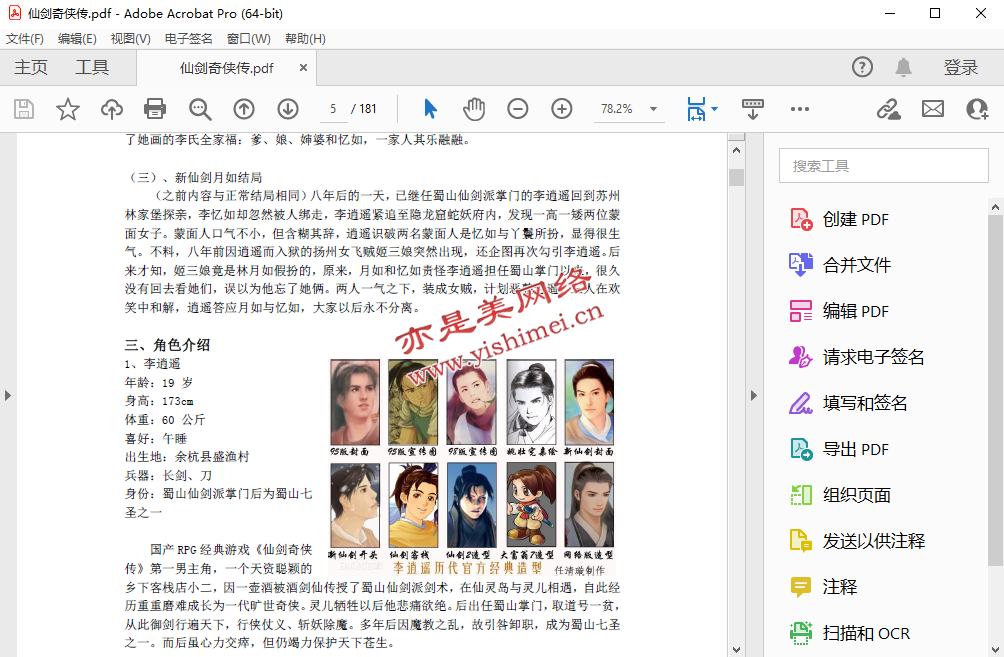Open the 导出 PDF tool
The height and width of the screenshot is (657, 1004).
(x=839, y=449)
